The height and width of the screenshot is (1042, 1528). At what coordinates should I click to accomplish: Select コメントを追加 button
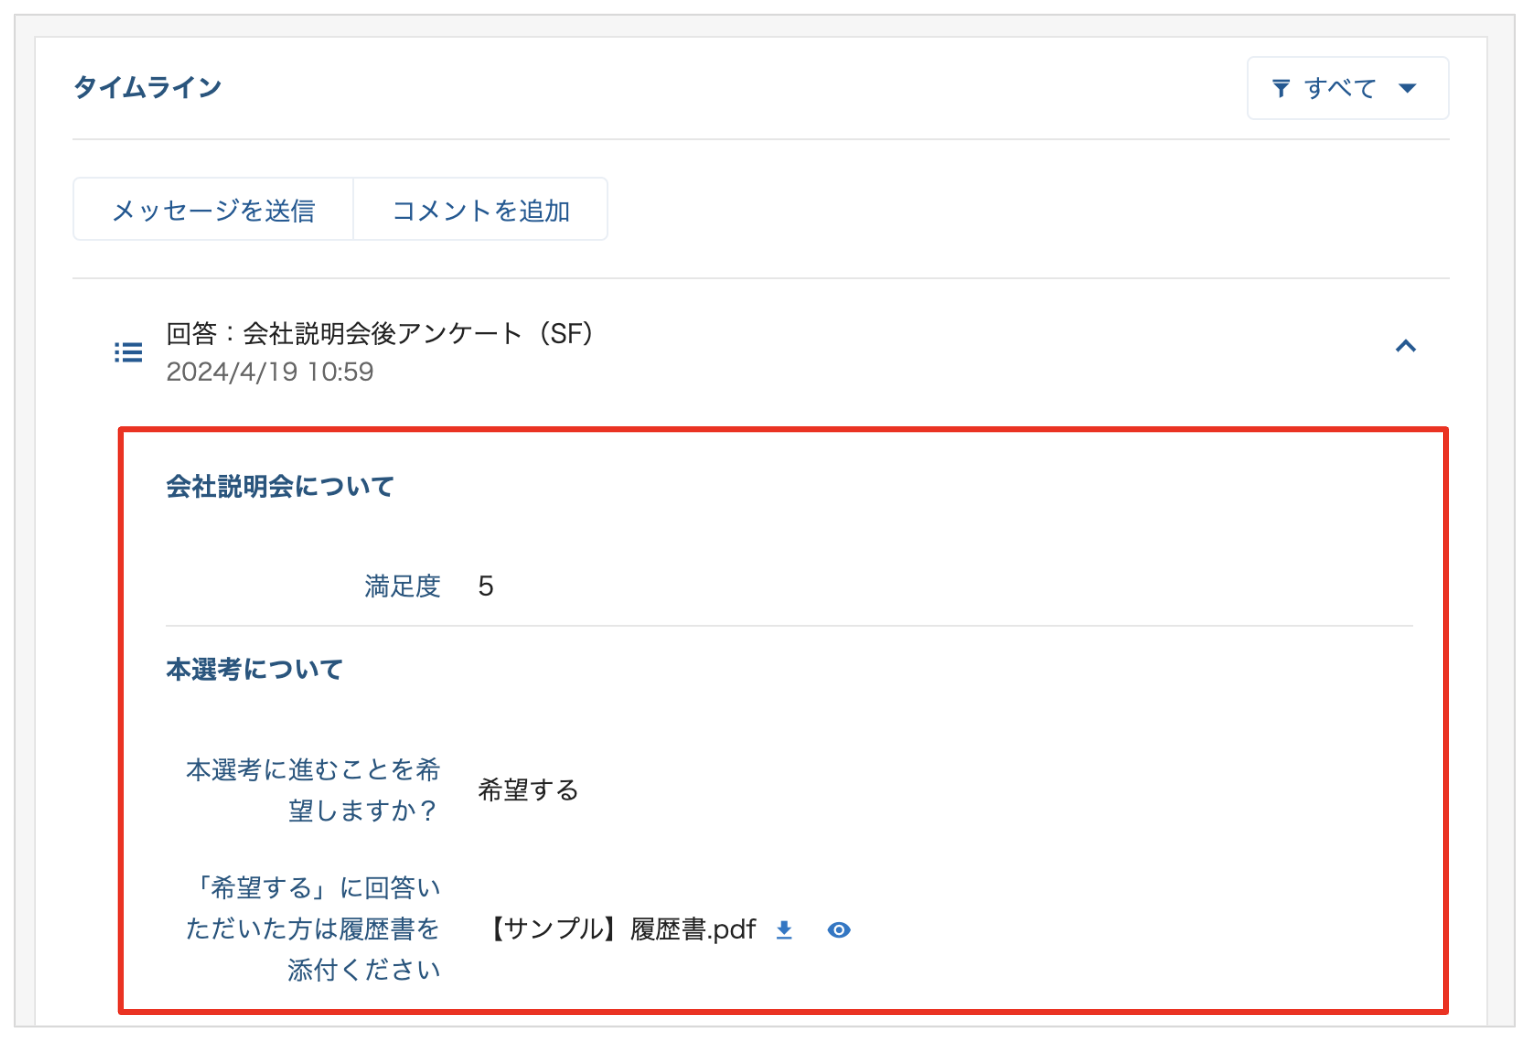480,210
